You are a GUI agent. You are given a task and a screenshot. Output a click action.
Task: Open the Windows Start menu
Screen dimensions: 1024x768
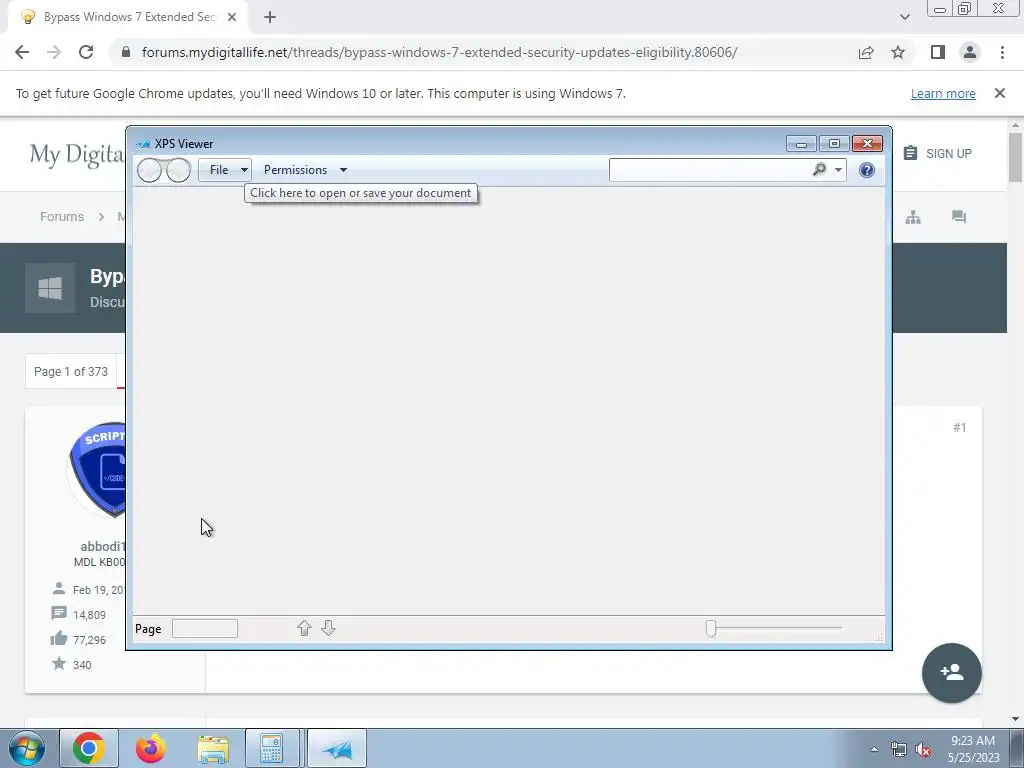click(x=27, y=748)
